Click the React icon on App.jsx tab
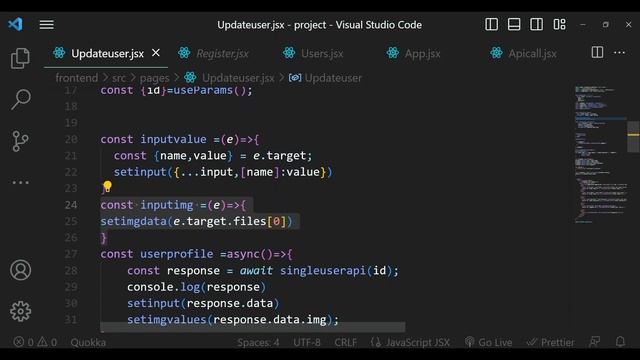 pos(393,53)
